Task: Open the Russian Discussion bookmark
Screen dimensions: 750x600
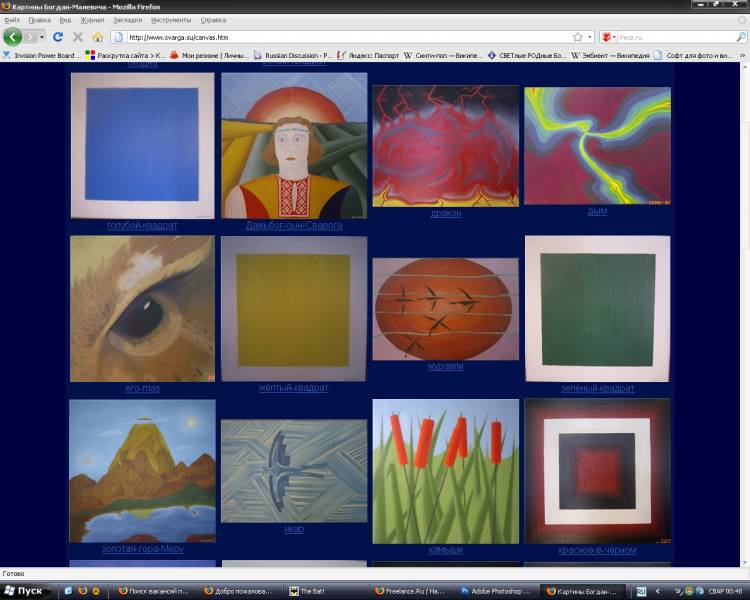Action: 292,56
